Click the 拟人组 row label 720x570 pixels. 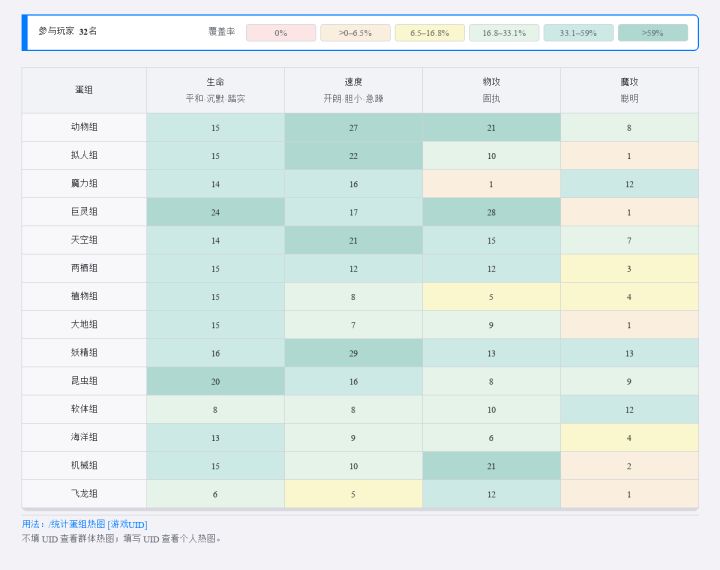84,156
